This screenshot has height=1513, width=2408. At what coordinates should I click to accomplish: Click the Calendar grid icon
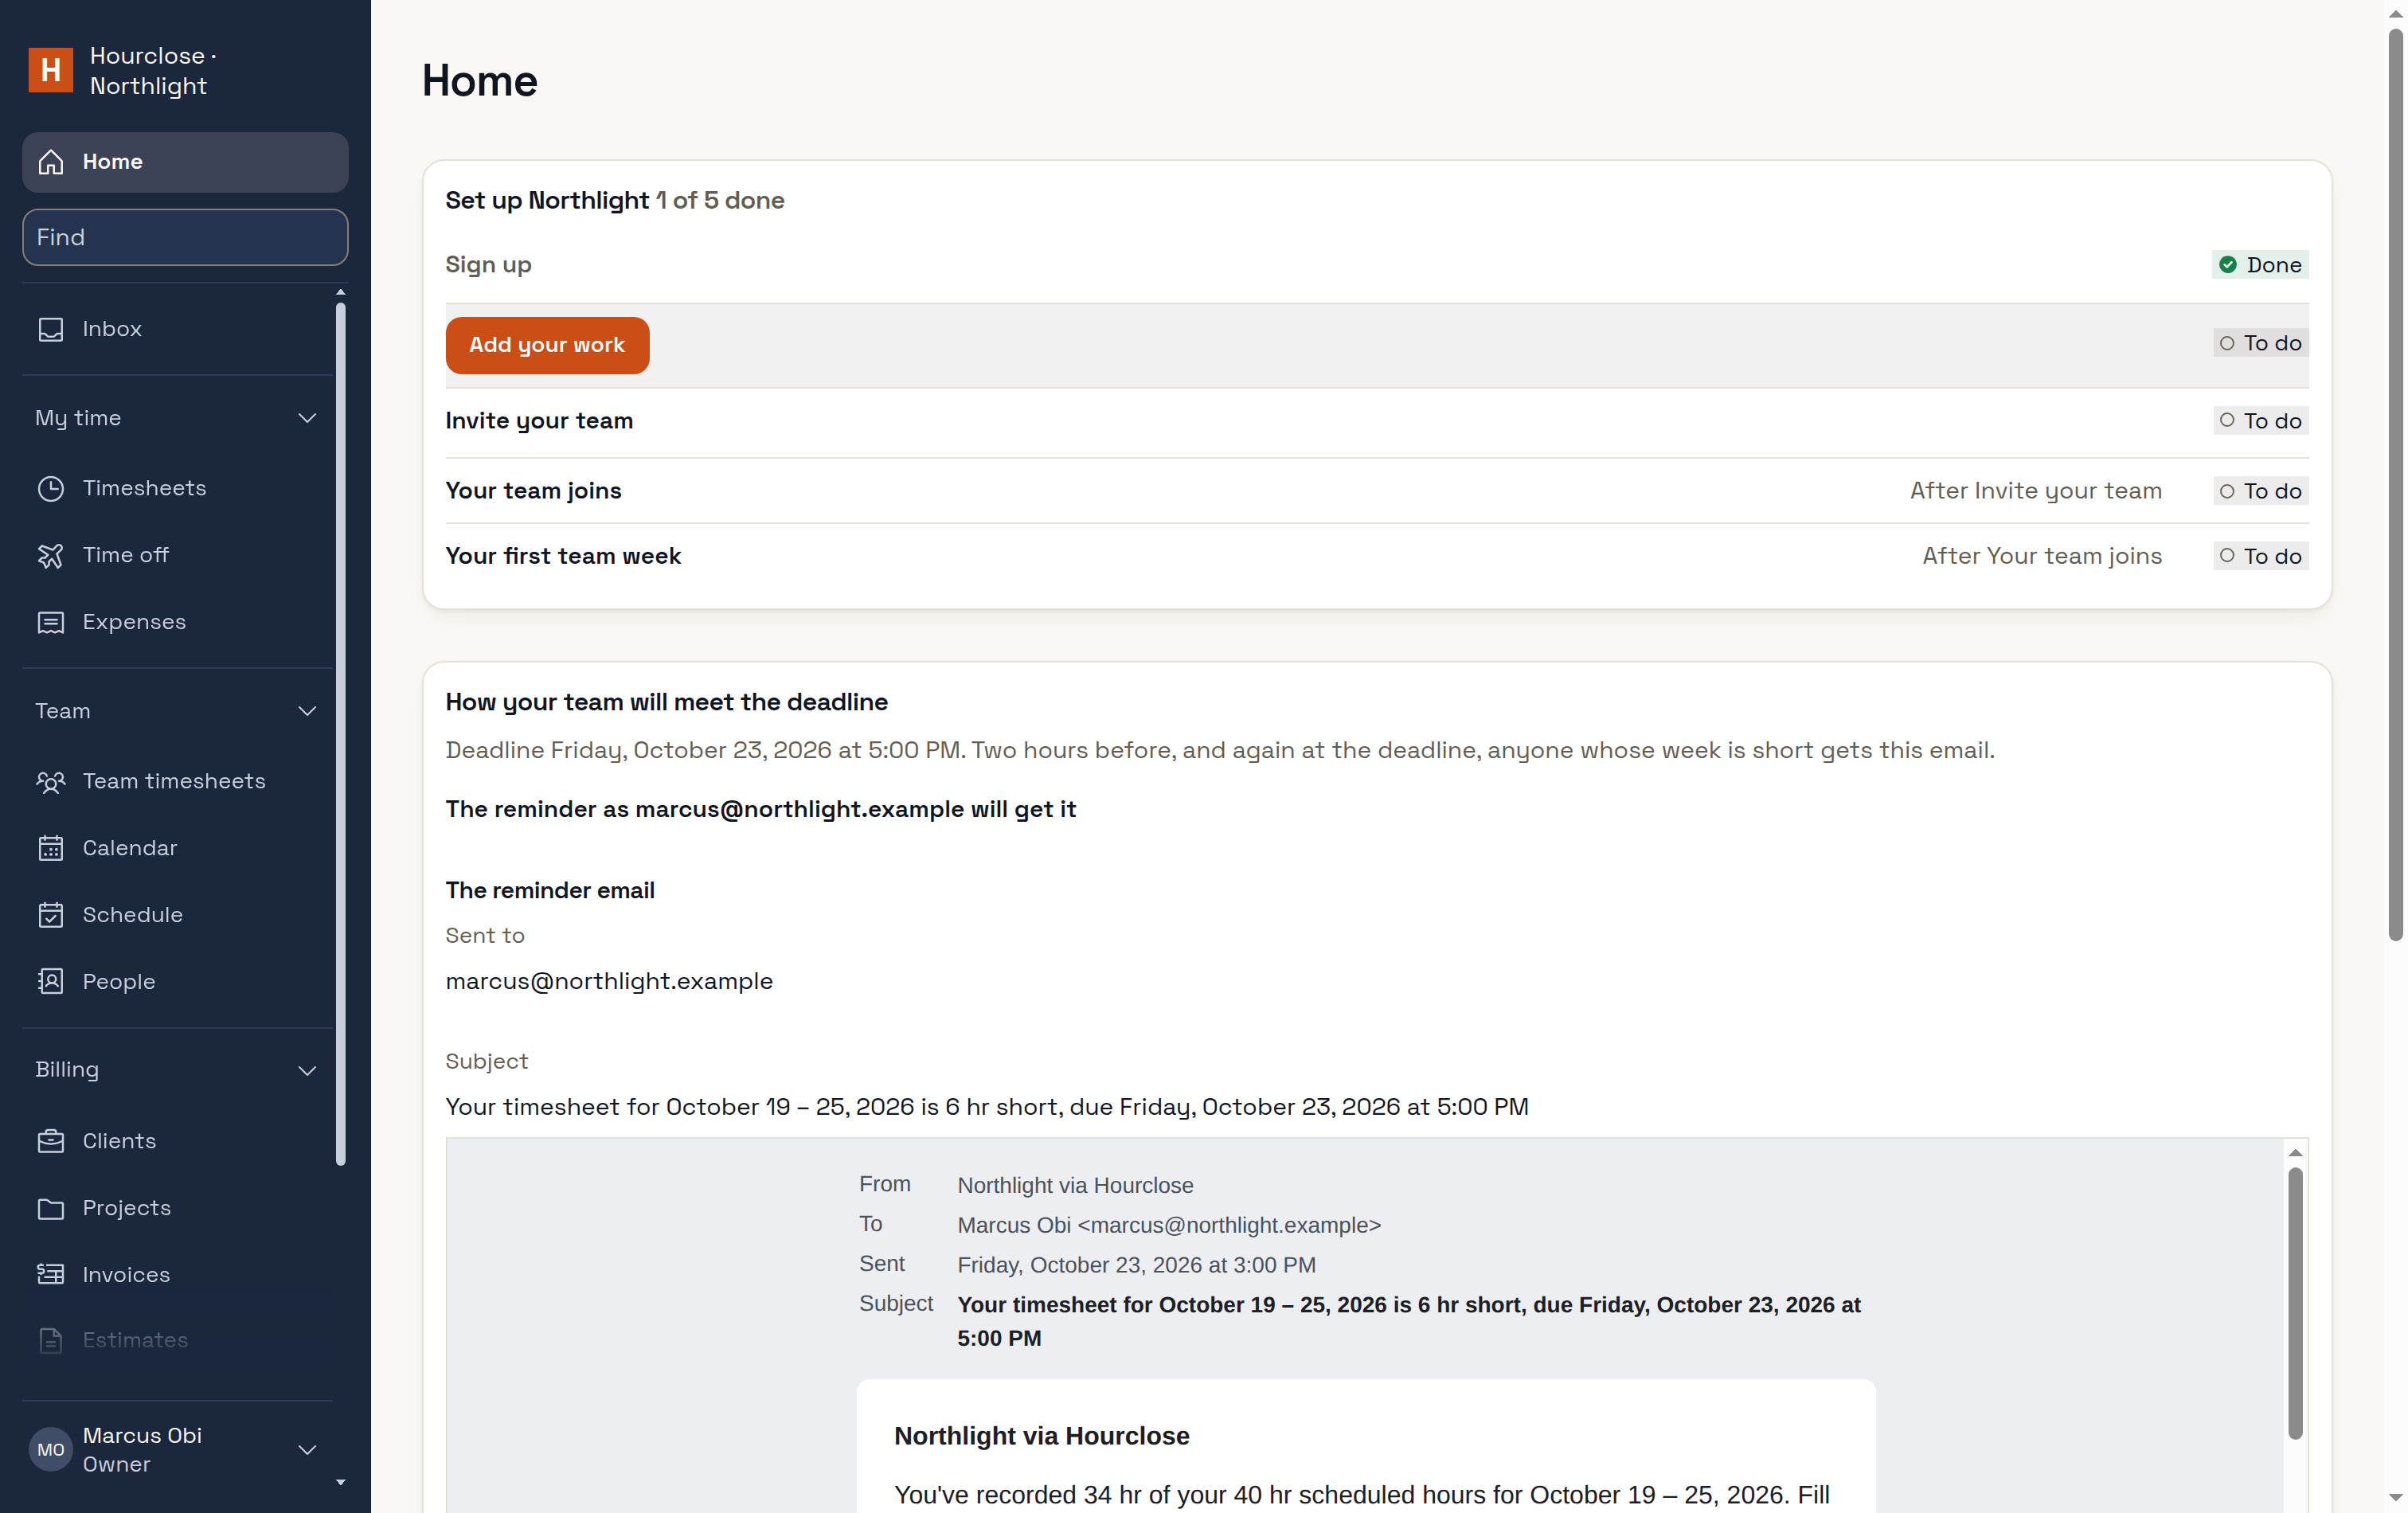(51, 848)
